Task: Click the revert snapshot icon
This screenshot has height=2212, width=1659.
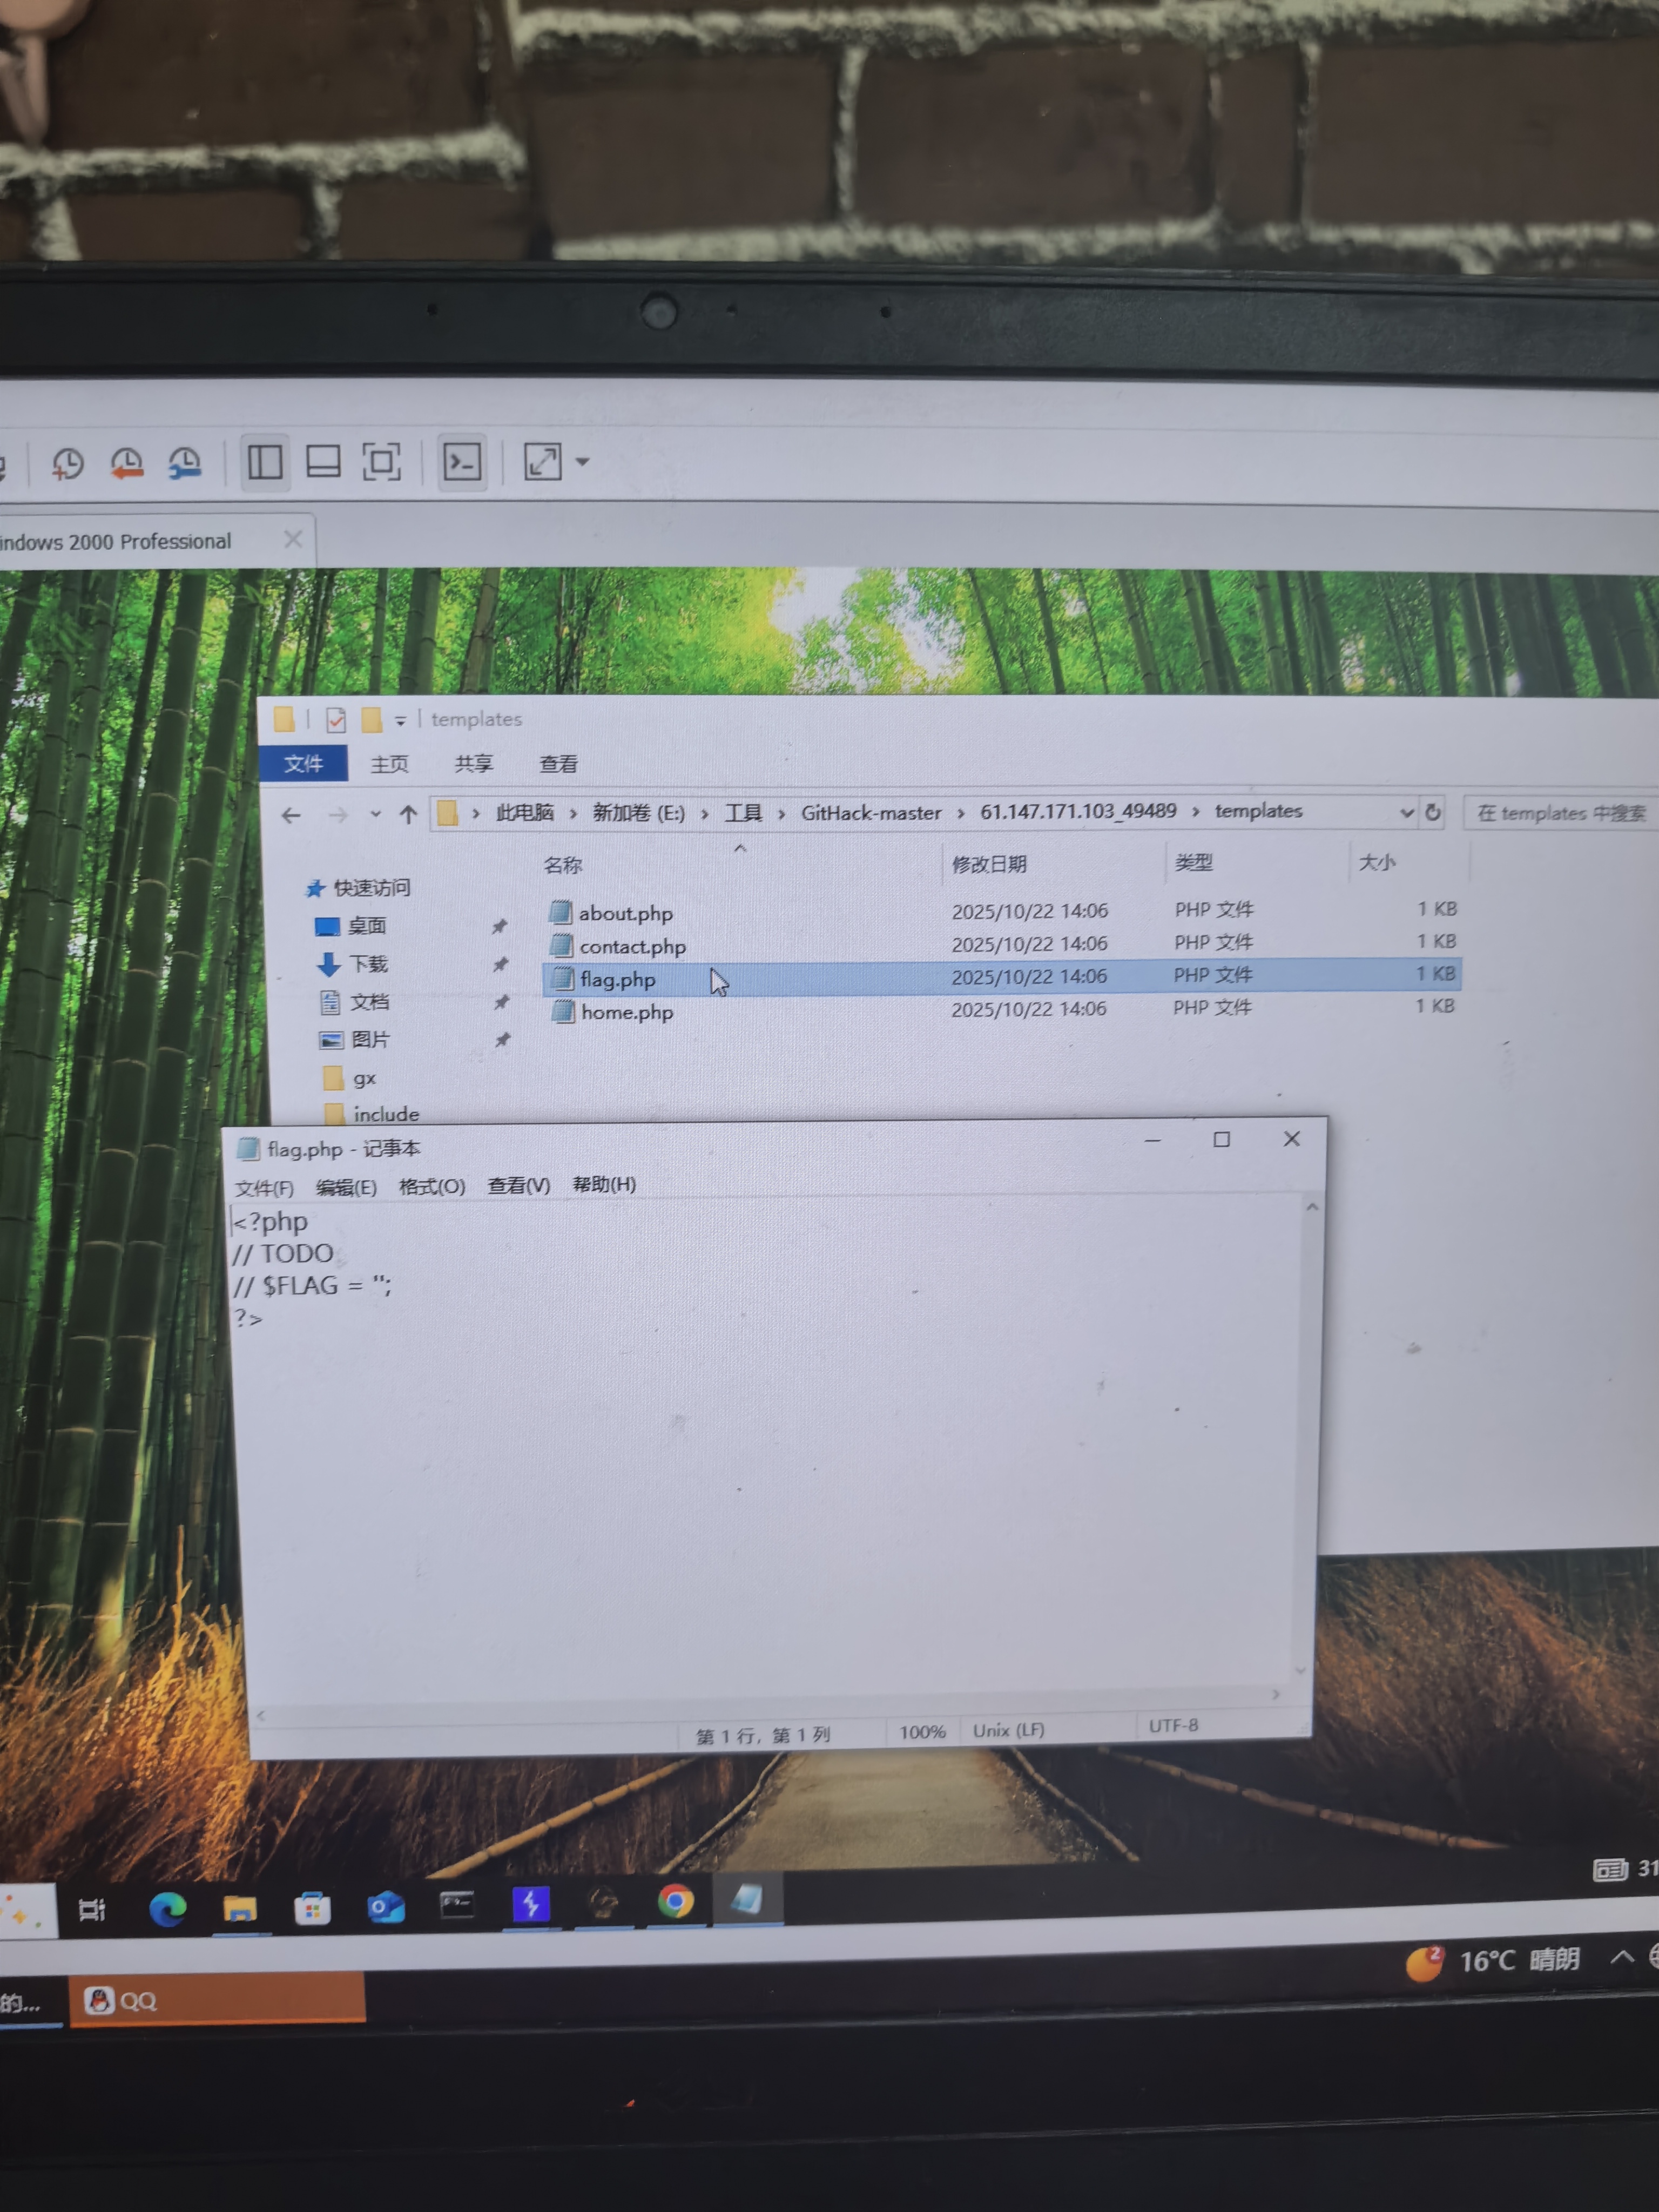Action: tap(127, 463)
